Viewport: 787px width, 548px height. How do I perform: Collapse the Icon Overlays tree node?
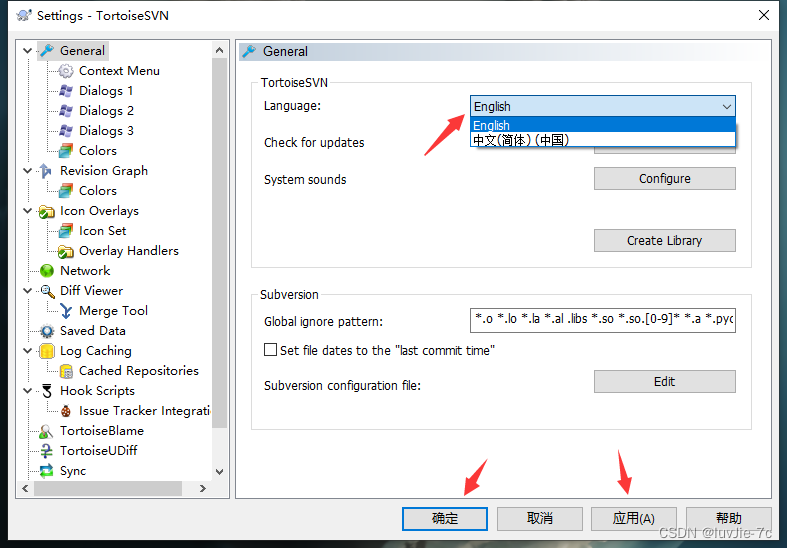pyautogui.click(x=28, y=211)
